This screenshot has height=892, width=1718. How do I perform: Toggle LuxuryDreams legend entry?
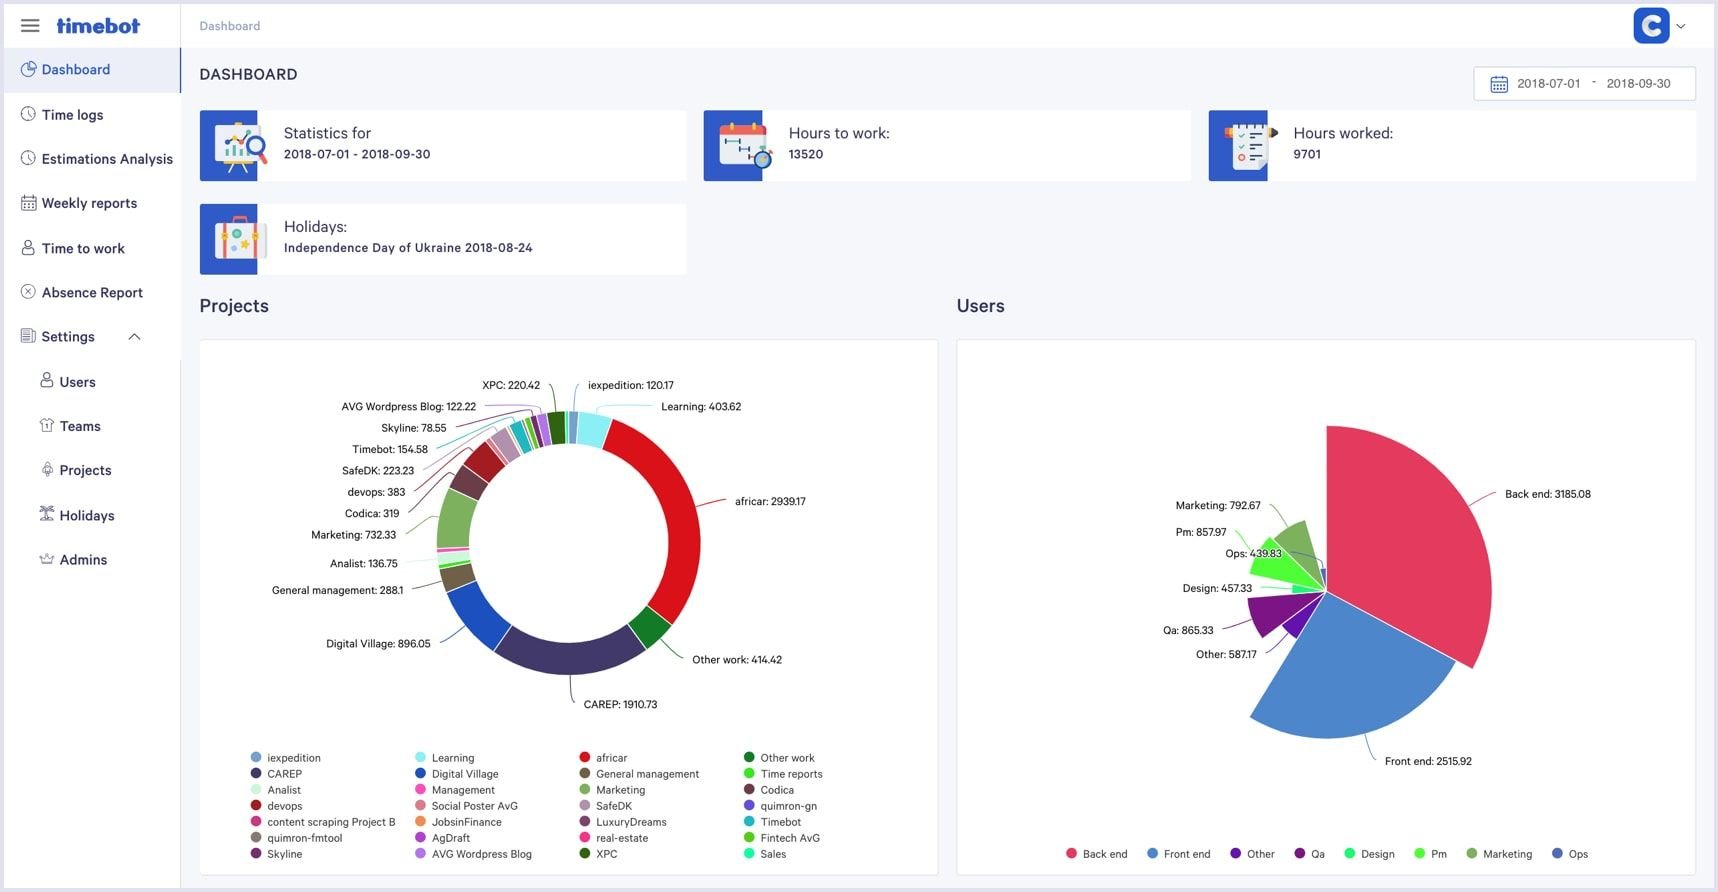pos(623,822)
